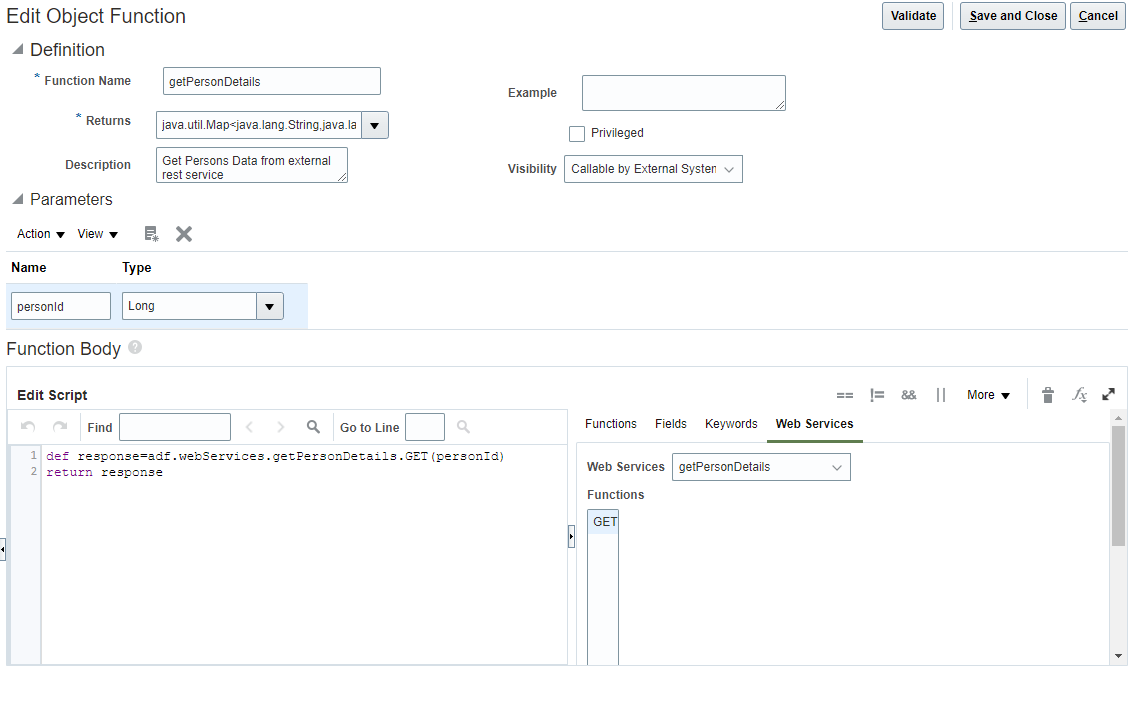Click Save and Close button
1128x720 pixels.
1013,16
